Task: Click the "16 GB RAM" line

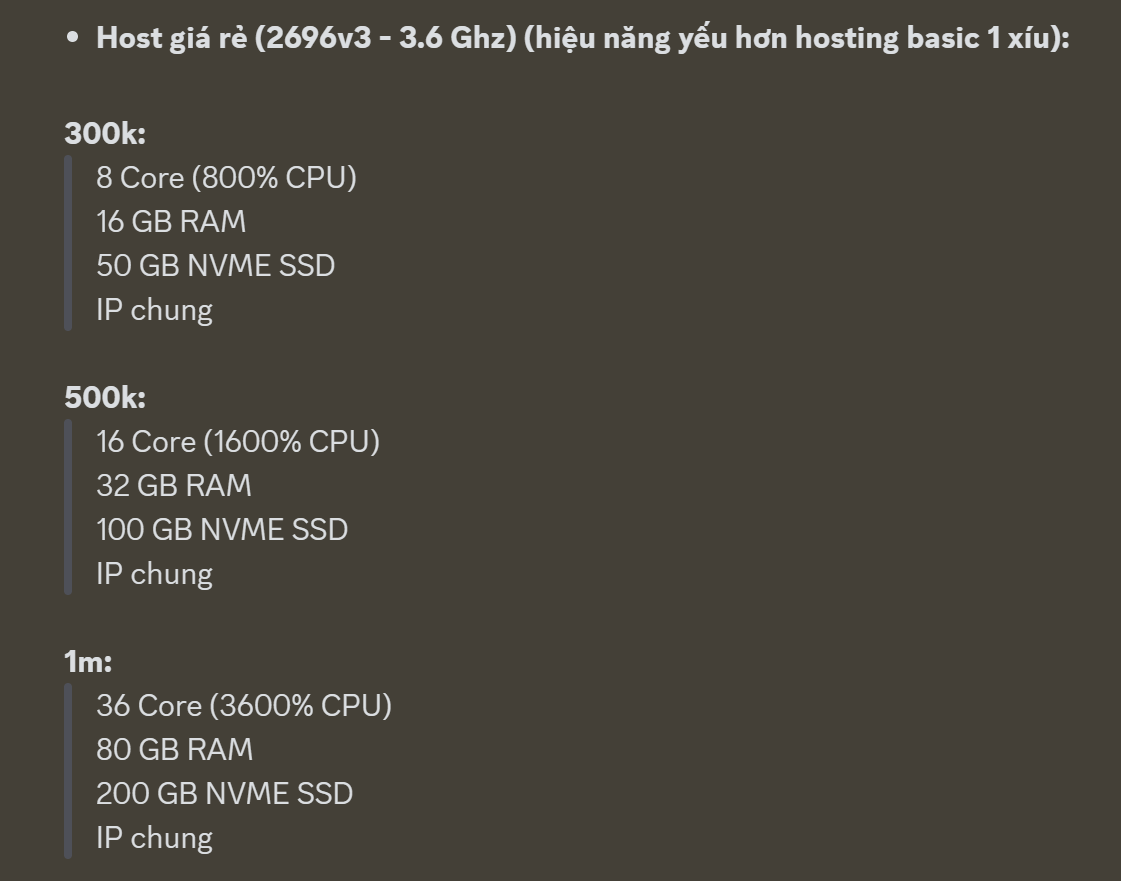Action: coord(171,222)
